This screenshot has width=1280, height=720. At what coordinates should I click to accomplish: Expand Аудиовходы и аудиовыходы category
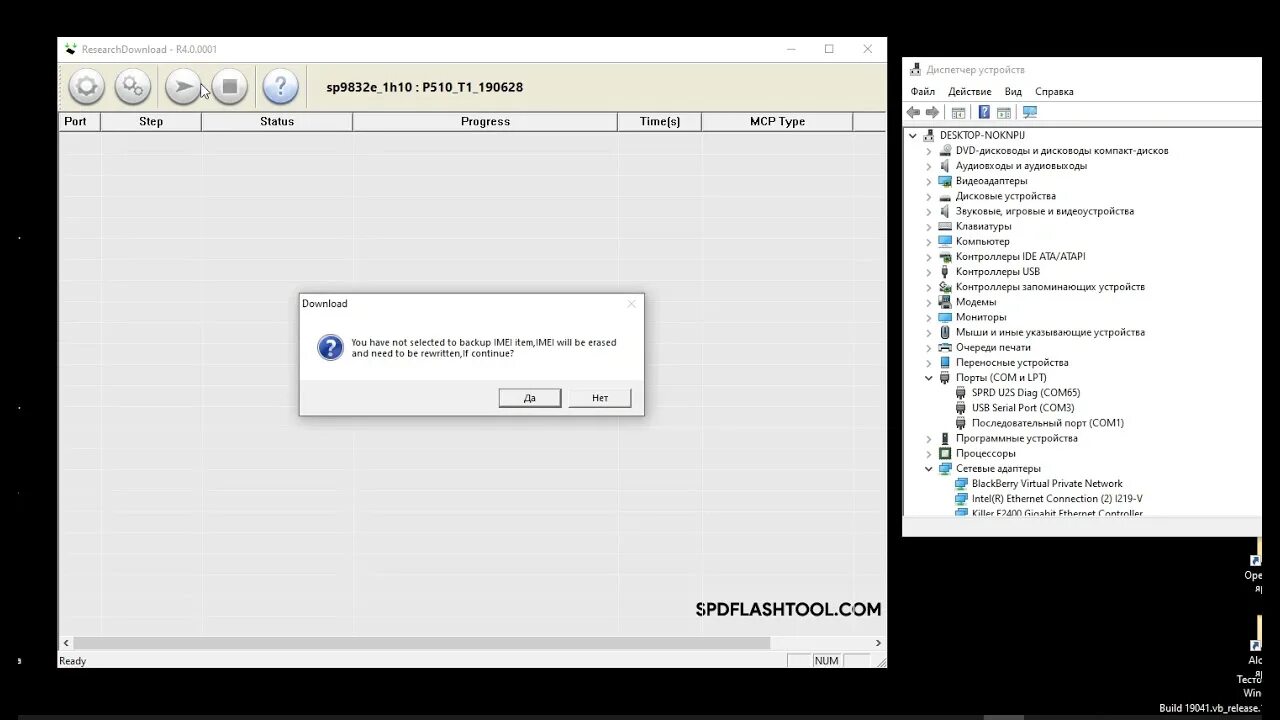[x=928, y=166]
